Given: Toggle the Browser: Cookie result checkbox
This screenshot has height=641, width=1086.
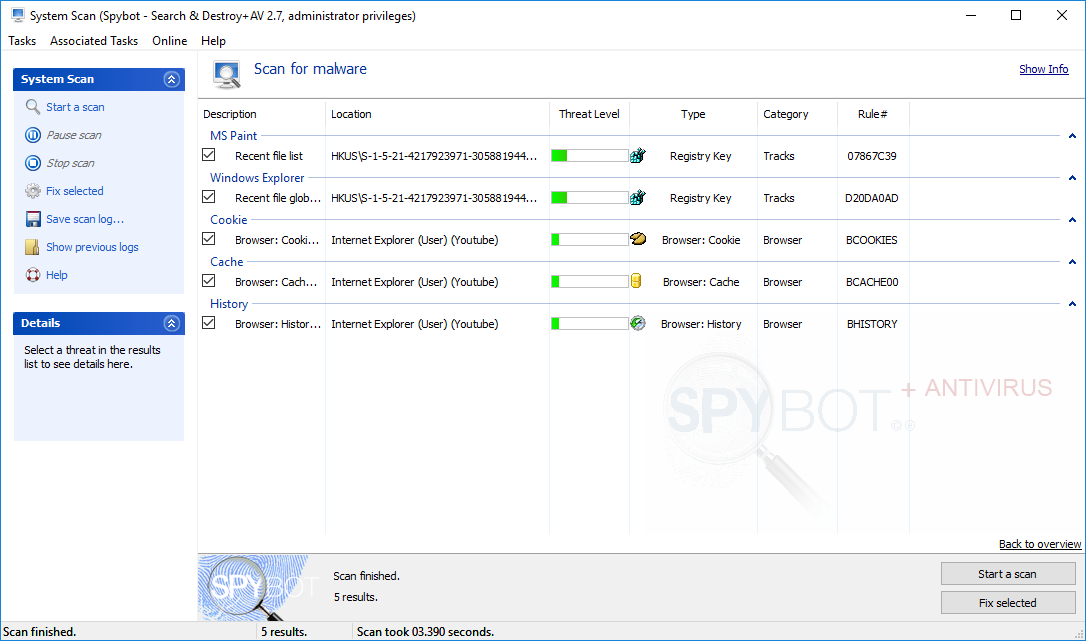Looking at the screenshot, I should pyautogui.click(x=208, y=238).
